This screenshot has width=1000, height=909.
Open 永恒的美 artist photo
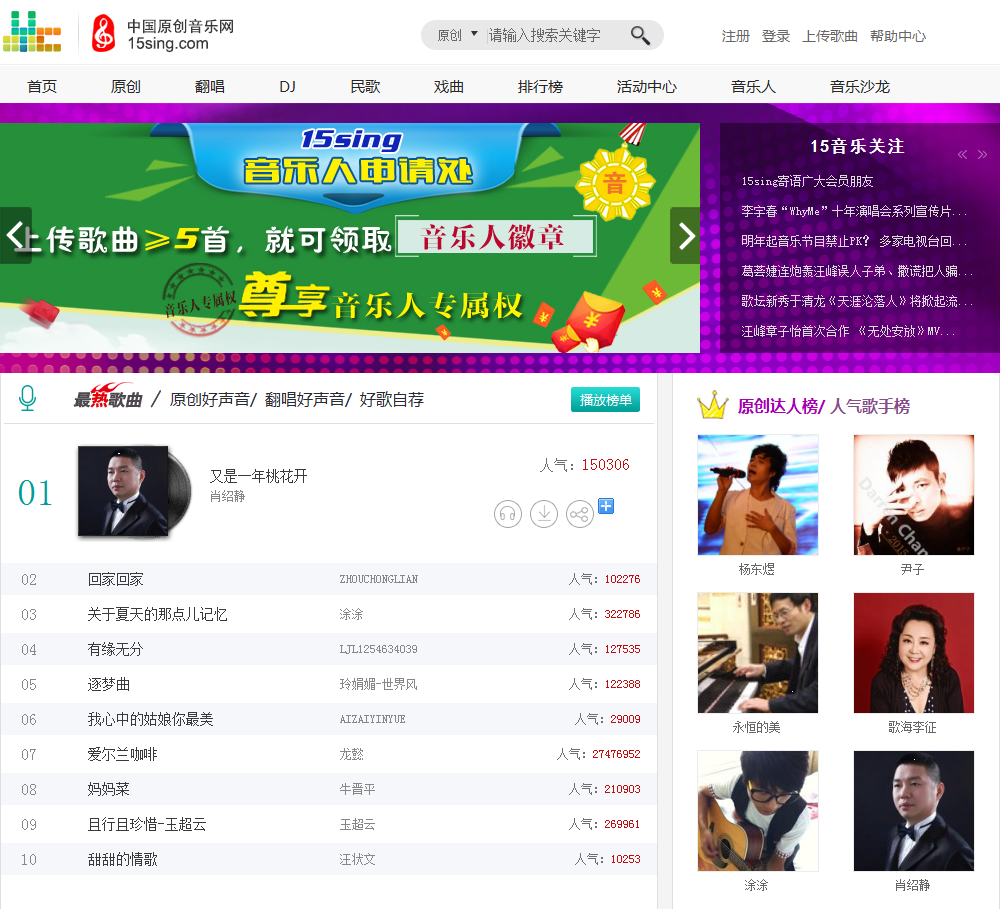(758, 653)
